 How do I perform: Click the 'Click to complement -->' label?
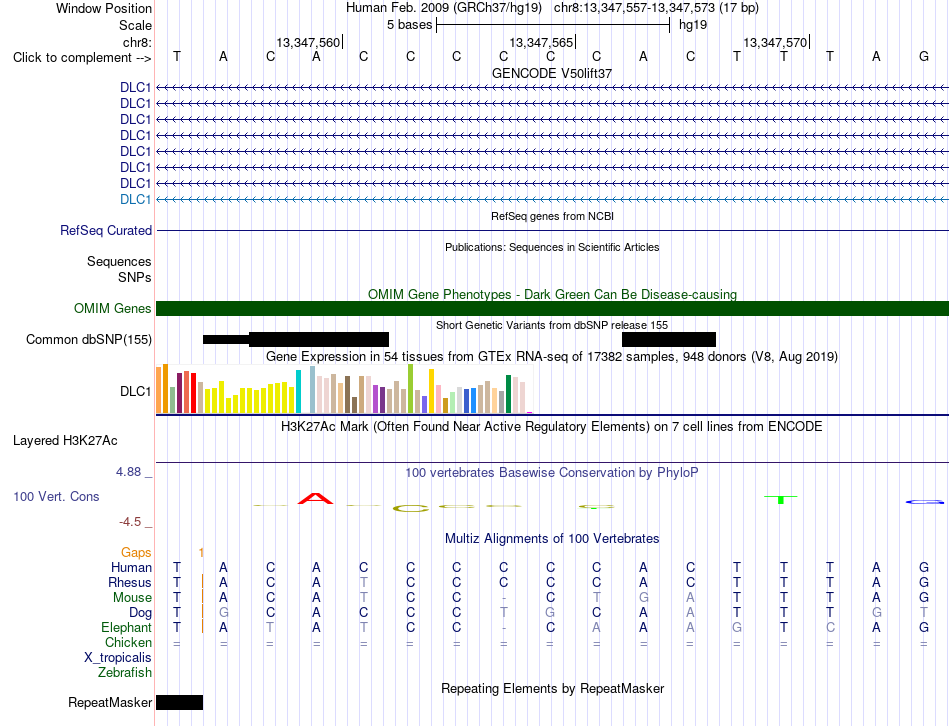(82, 58)
